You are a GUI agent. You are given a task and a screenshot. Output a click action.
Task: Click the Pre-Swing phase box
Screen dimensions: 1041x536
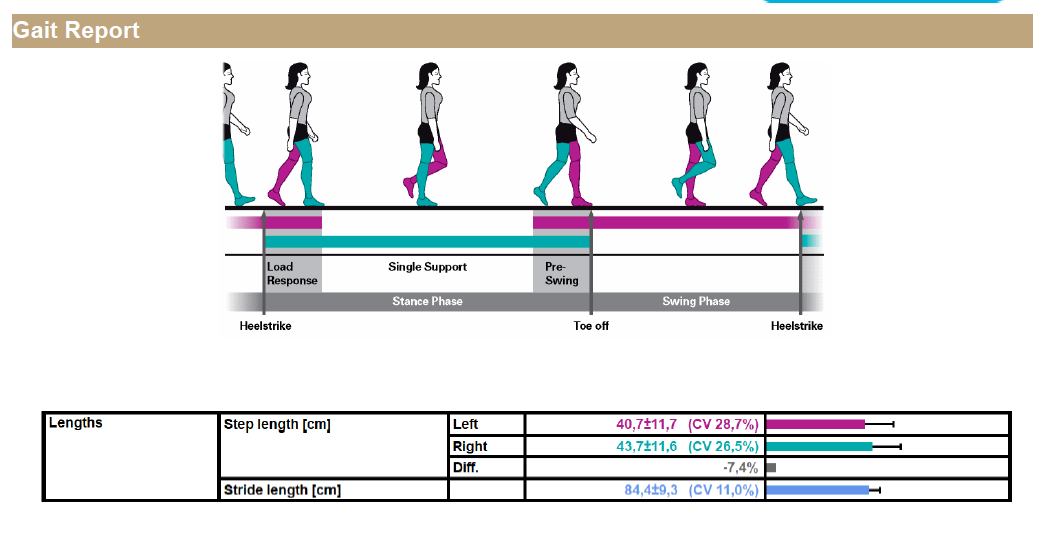(561, 274)
